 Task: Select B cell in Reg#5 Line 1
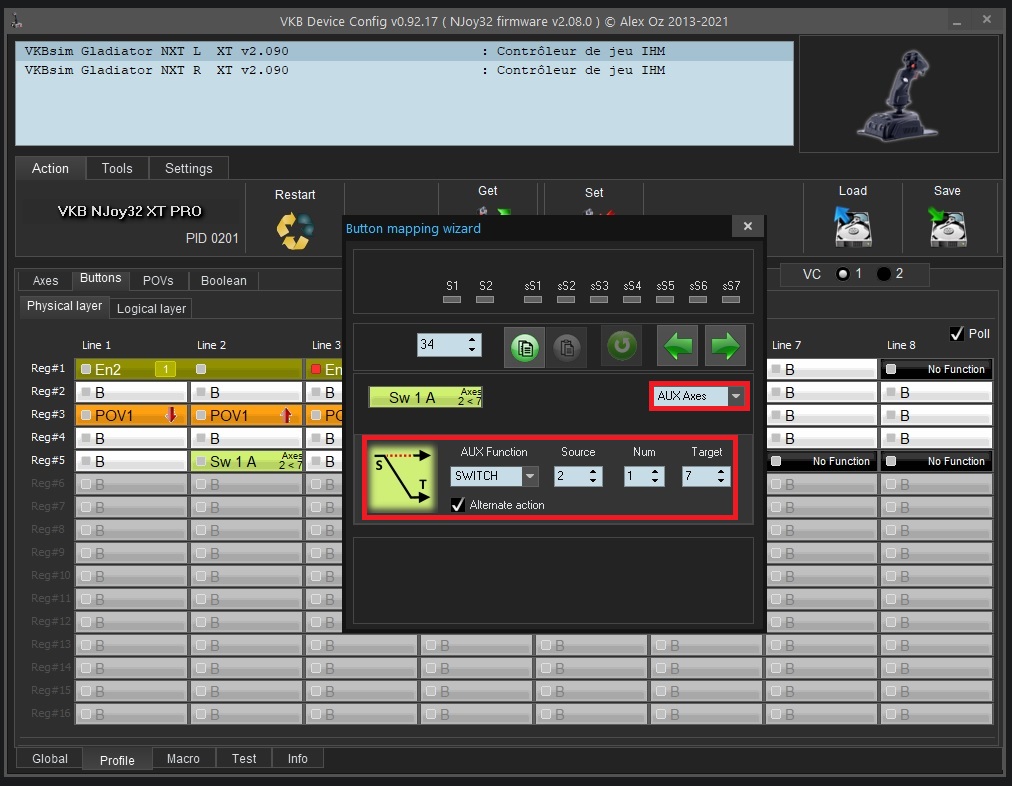pos(132,461)
